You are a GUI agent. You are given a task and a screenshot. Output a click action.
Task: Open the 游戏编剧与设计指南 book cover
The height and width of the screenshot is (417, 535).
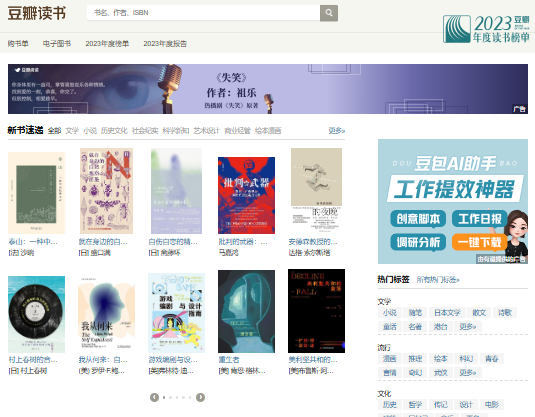click(x=176, y=313)
